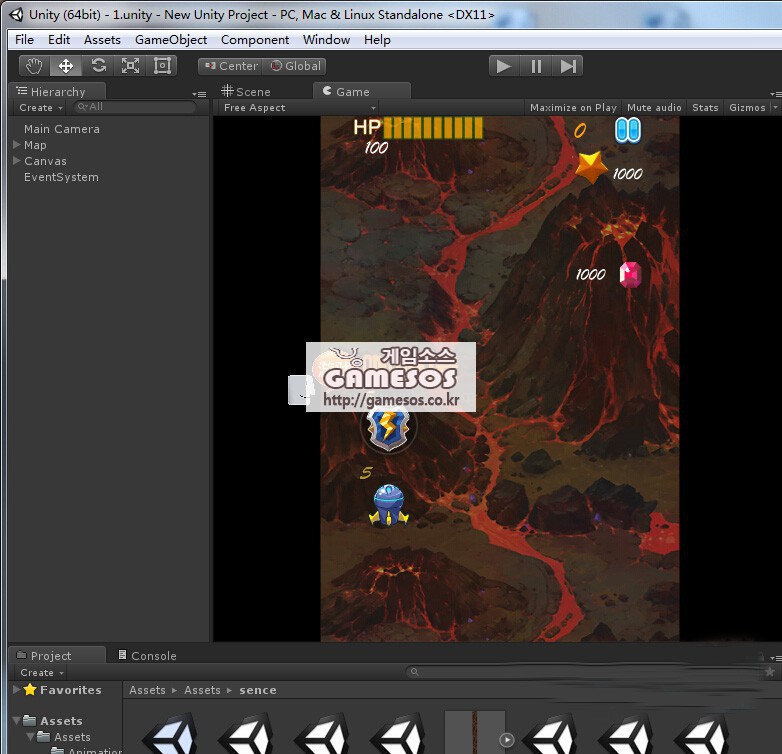This screenshot has width=782, height=754.
Task: Select the Move tool
Action: [x=66, y=66]
